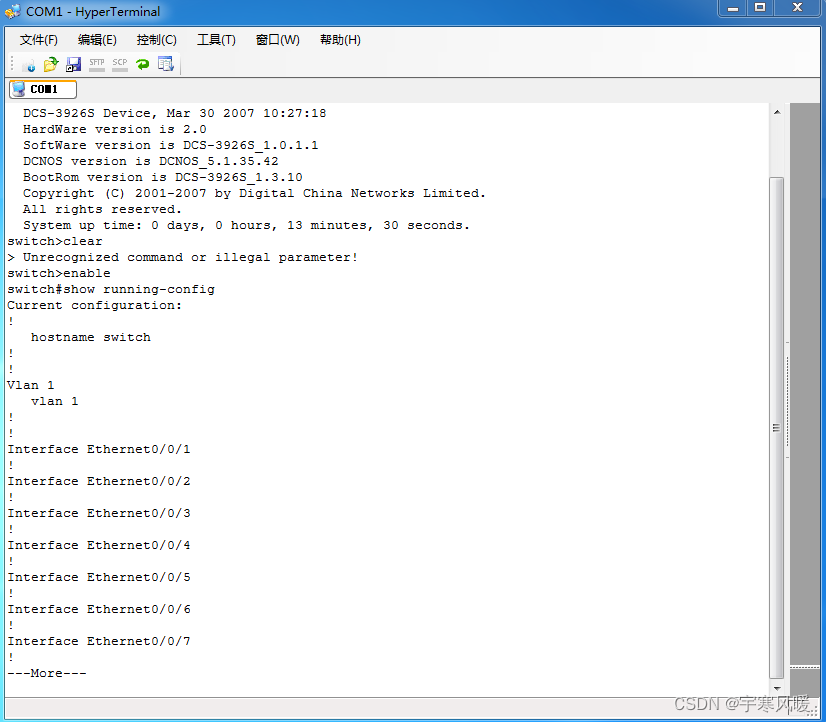Click the Copyright Digital China Networks line
Screen dimensions: 826x722
254,194
